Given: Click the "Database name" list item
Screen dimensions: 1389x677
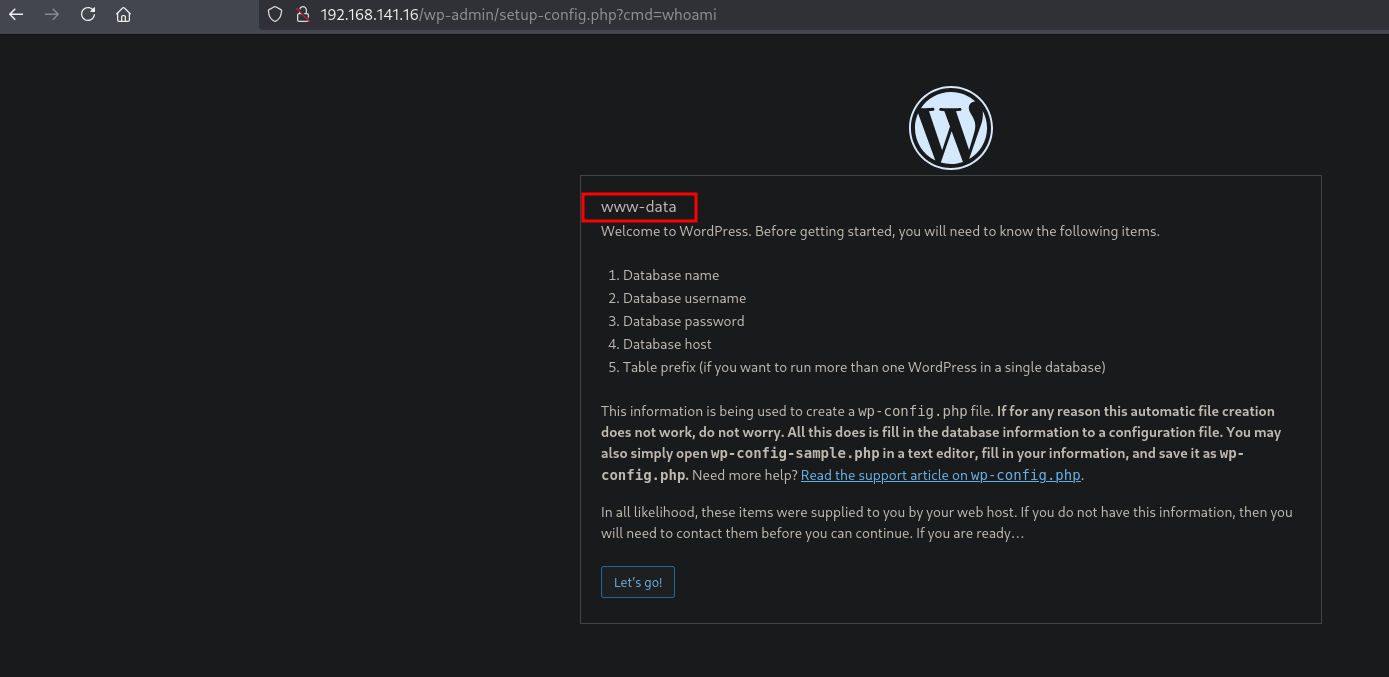Looking at the screenshot, I should [x=670, y=275].
